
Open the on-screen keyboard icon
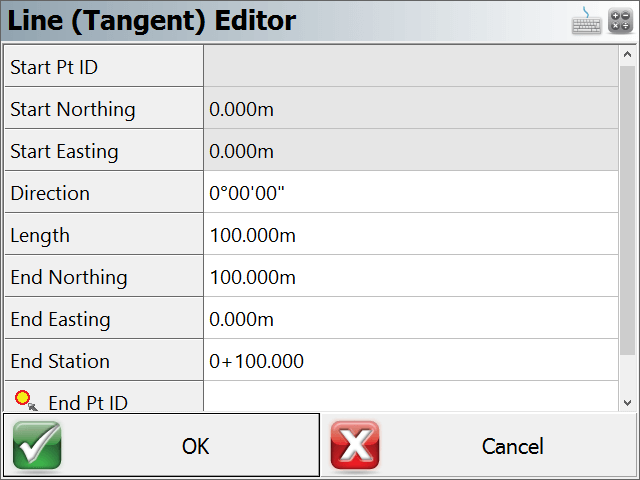point(586,21)
